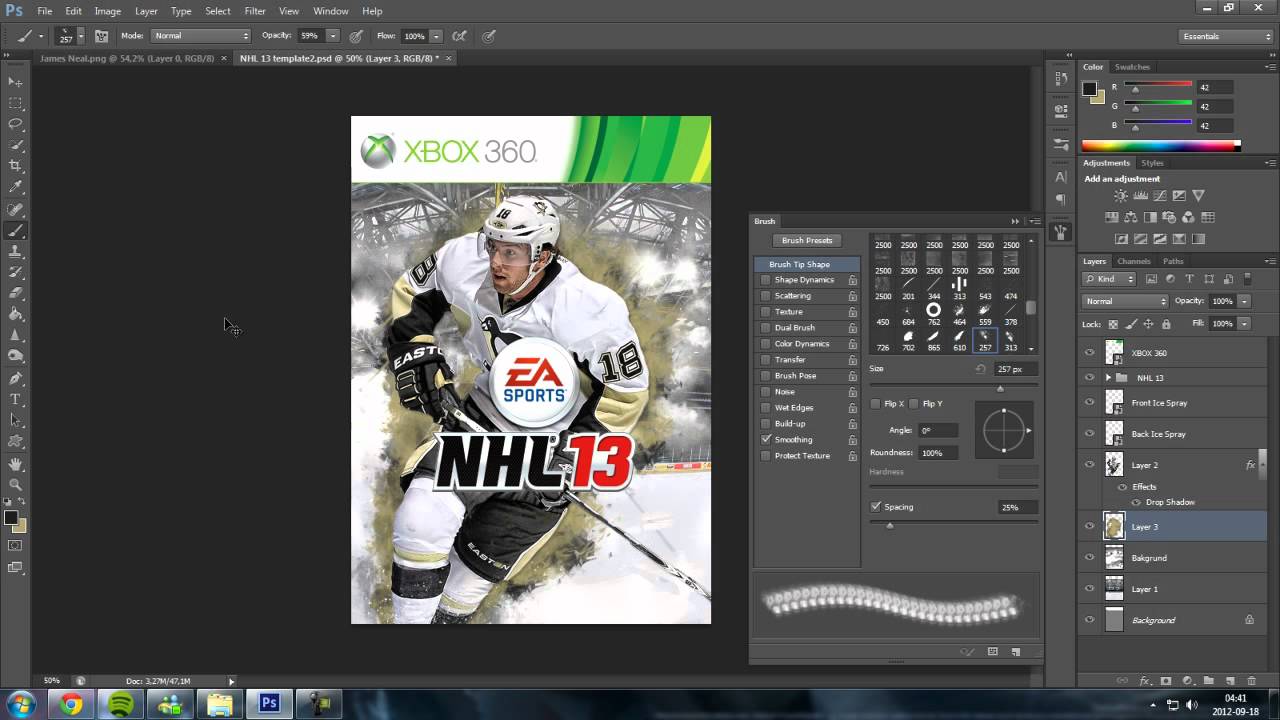Hide the XBOX 360 layer
The width and height of the screenshot is (1280, 720).
click(1090, 353)
